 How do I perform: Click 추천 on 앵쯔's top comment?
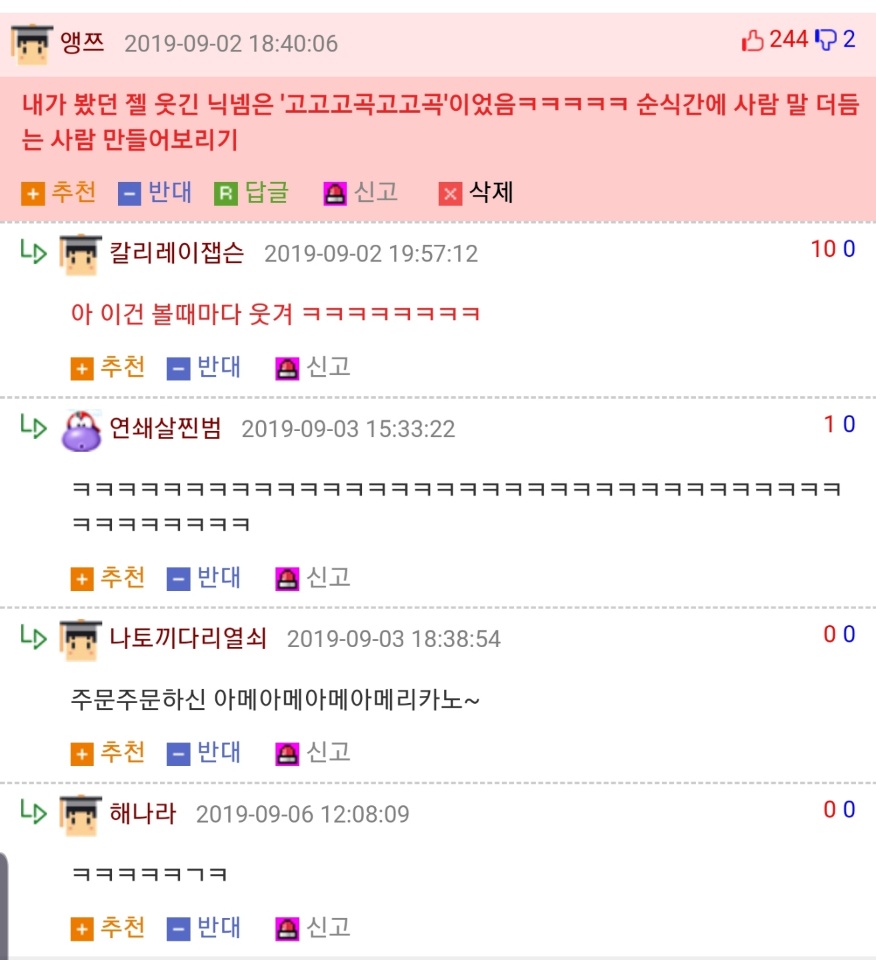click(x=59, y=193)
